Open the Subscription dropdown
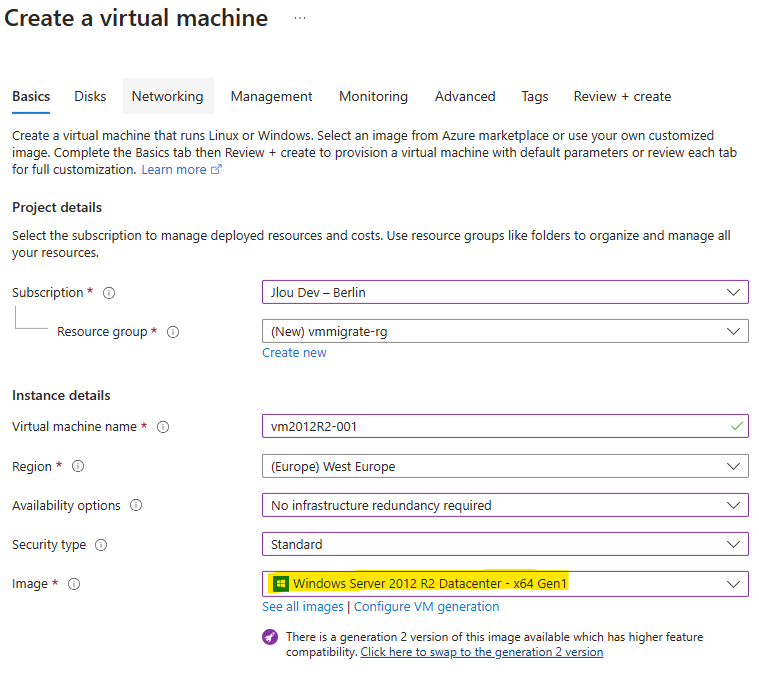 point(505,292)
